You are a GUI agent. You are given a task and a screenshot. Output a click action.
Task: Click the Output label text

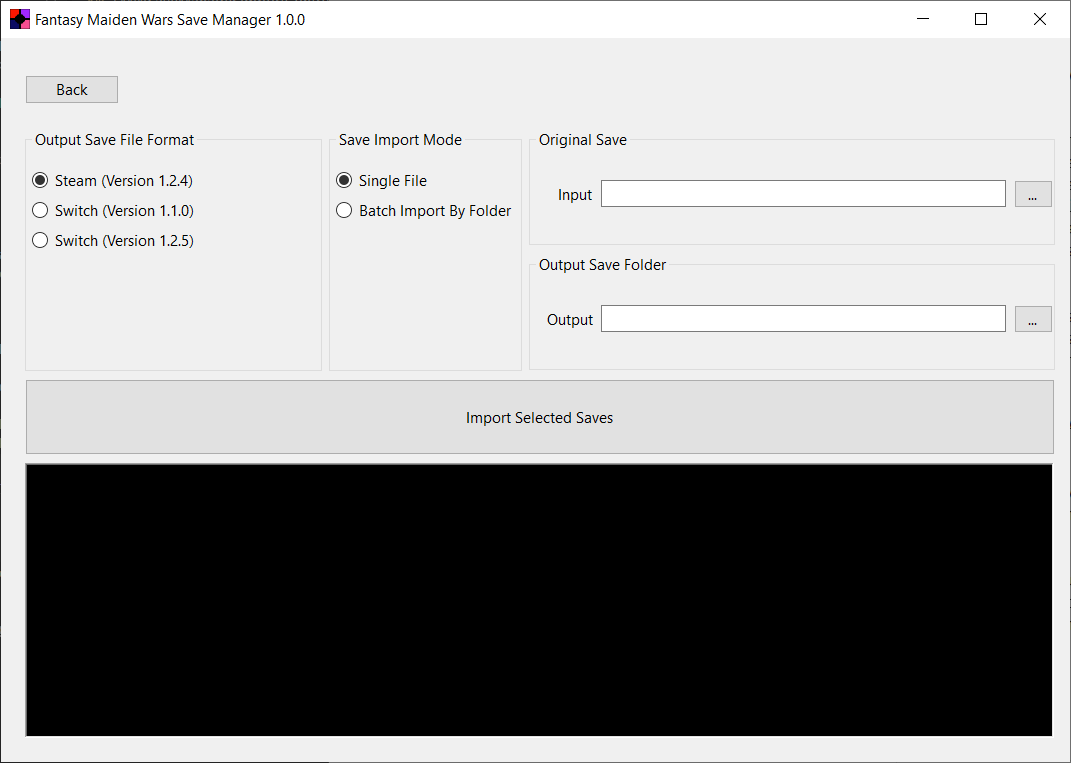coord(570,320)
